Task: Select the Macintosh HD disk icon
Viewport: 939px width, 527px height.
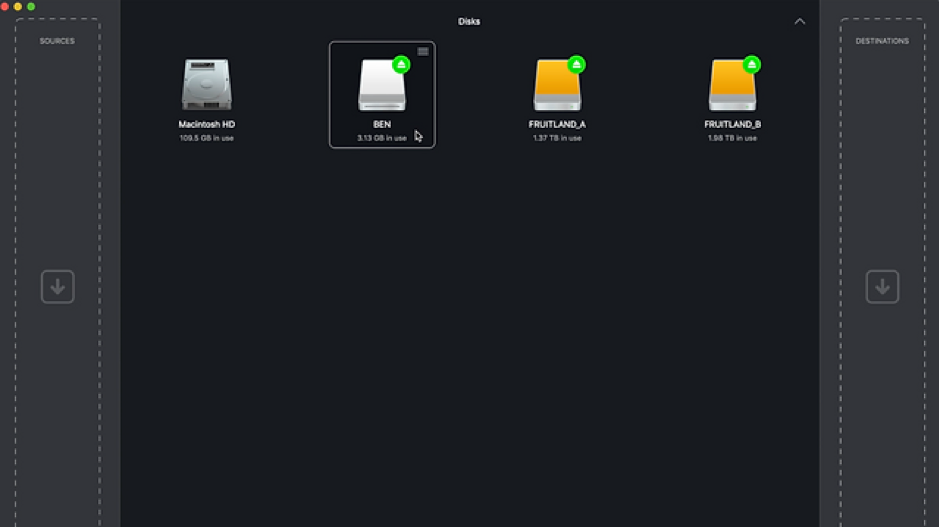Action: click(207, 85)
